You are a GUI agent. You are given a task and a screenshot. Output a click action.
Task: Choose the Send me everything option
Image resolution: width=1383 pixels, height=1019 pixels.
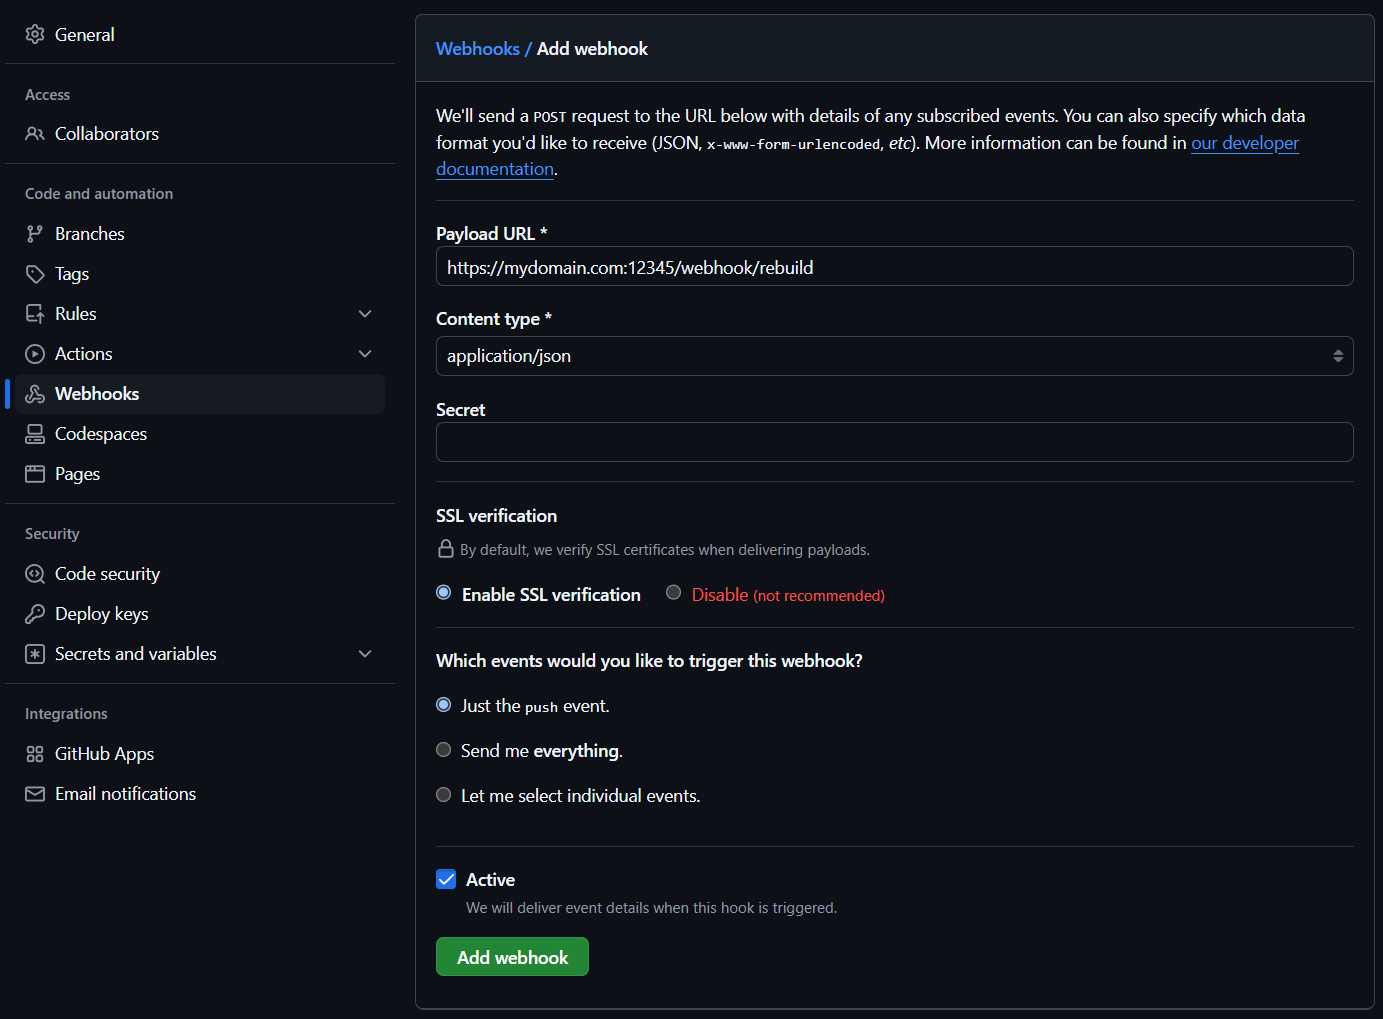click(x=444, y=750)
